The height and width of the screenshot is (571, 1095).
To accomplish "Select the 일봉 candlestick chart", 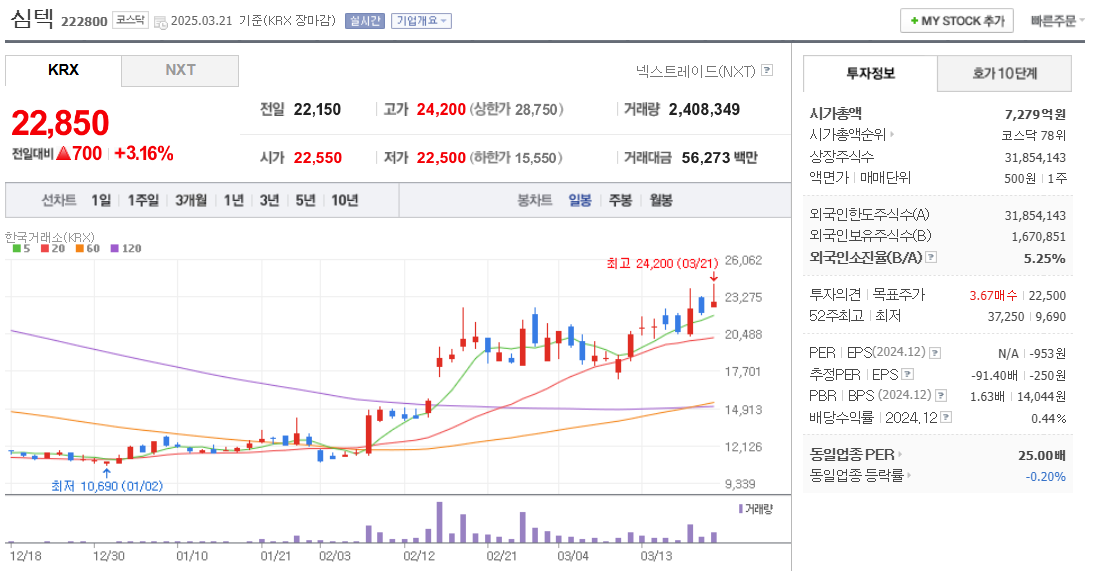I will tap(580, 200).
